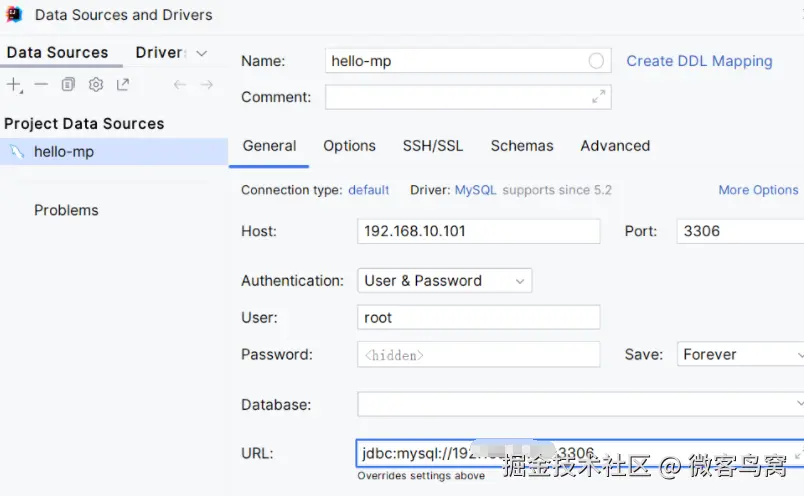The height and width of the screenshot is (496, 804).
Task: Open the Database dropdown arrow
Action: point(800,404)
